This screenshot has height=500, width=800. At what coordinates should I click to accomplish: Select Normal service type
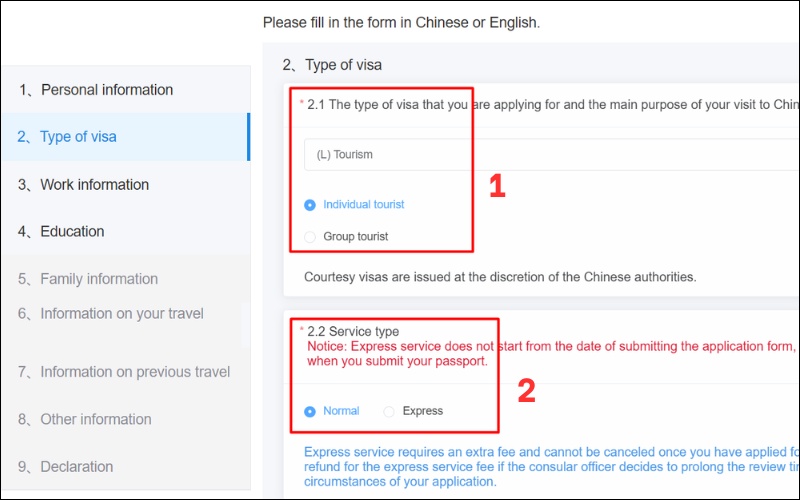coord(310,411)
